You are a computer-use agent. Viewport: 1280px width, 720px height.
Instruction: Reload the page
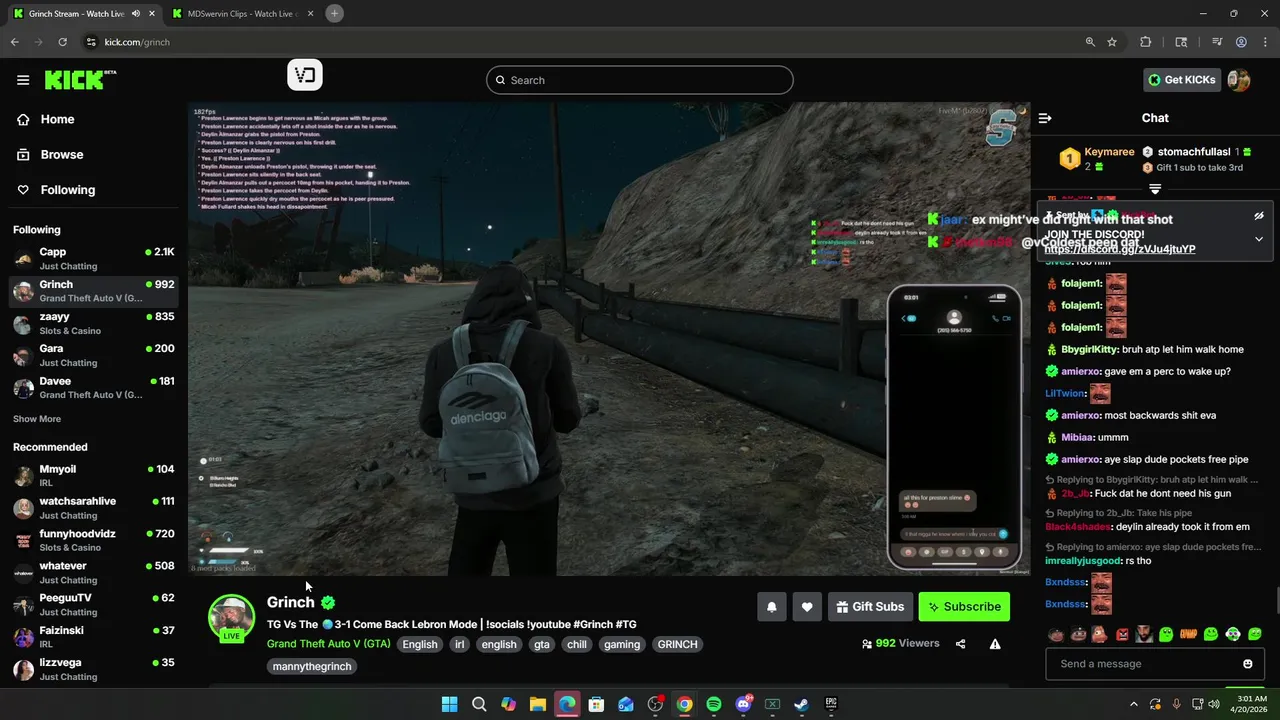tap(62, 42)
